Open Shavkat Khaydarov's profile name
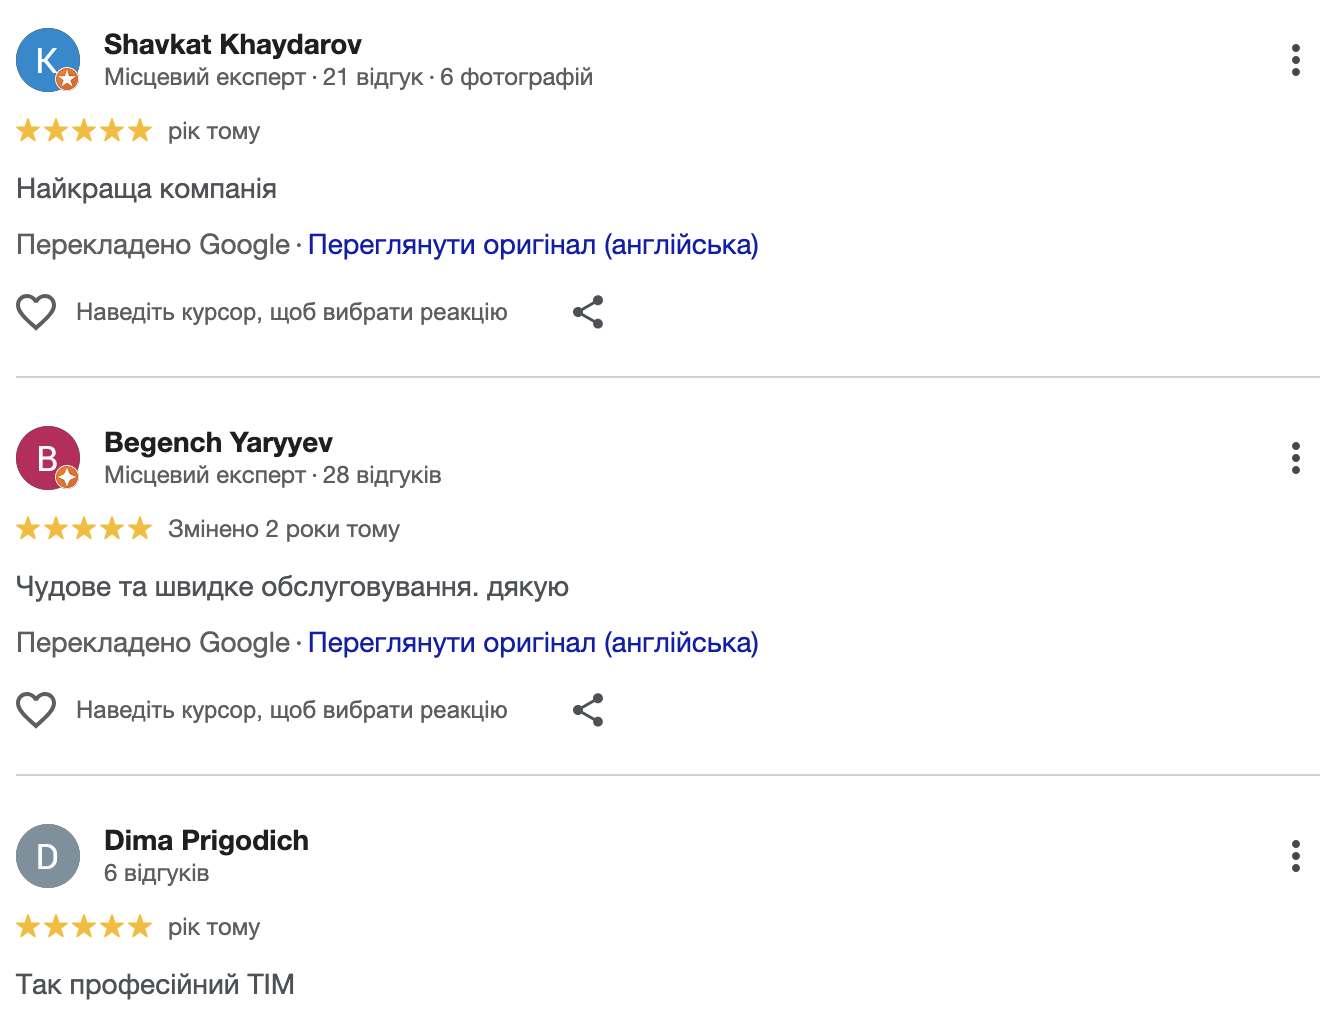Image resolution: width=1329 pixels, height=1026 pixels. tap(232, 44)
